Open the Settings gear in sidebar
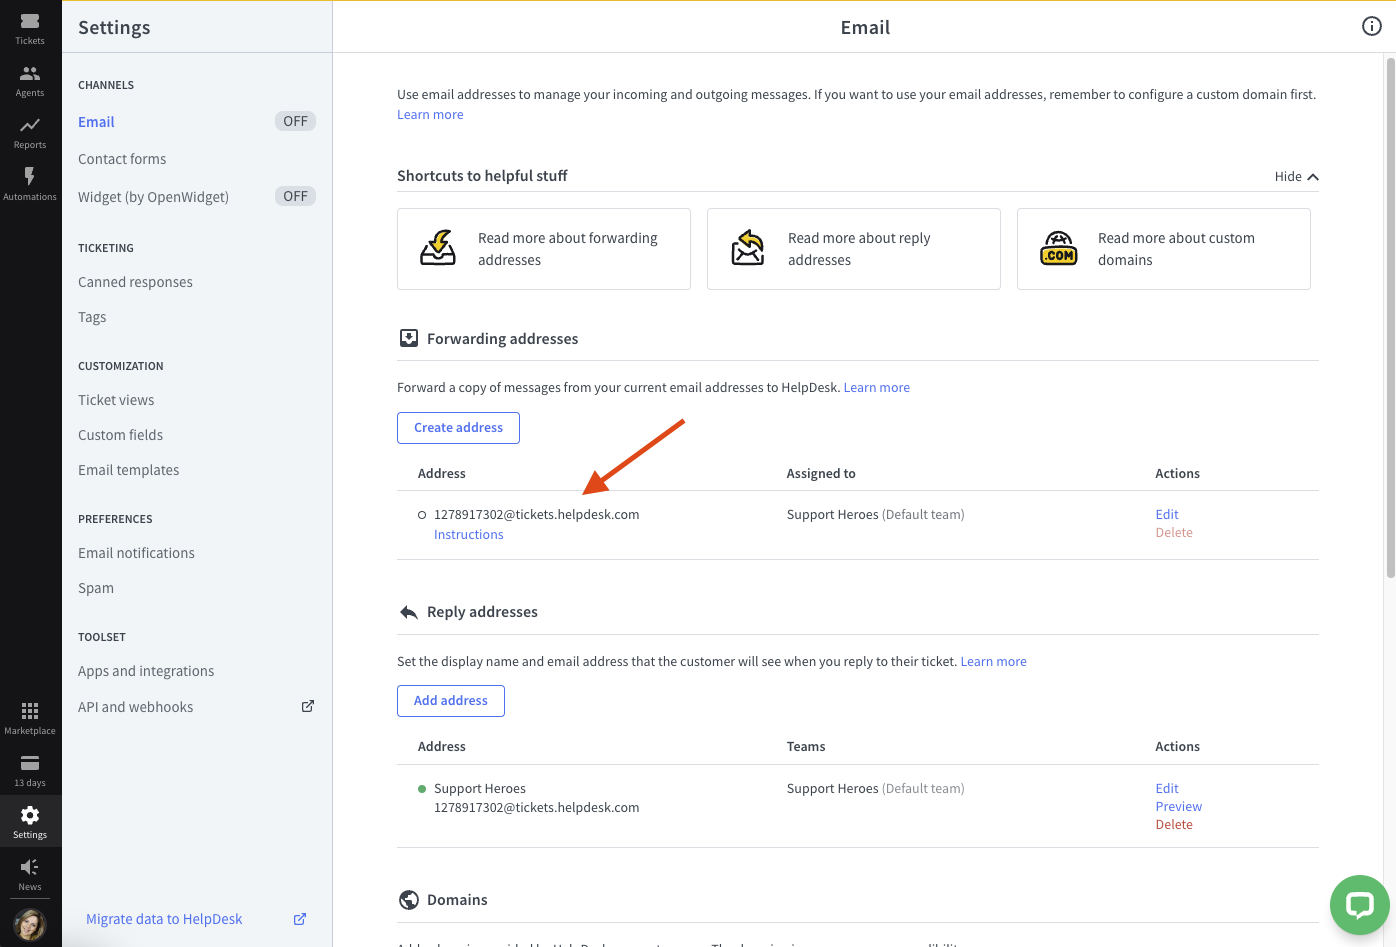1396x947 pixels. [x=30, y=822]
